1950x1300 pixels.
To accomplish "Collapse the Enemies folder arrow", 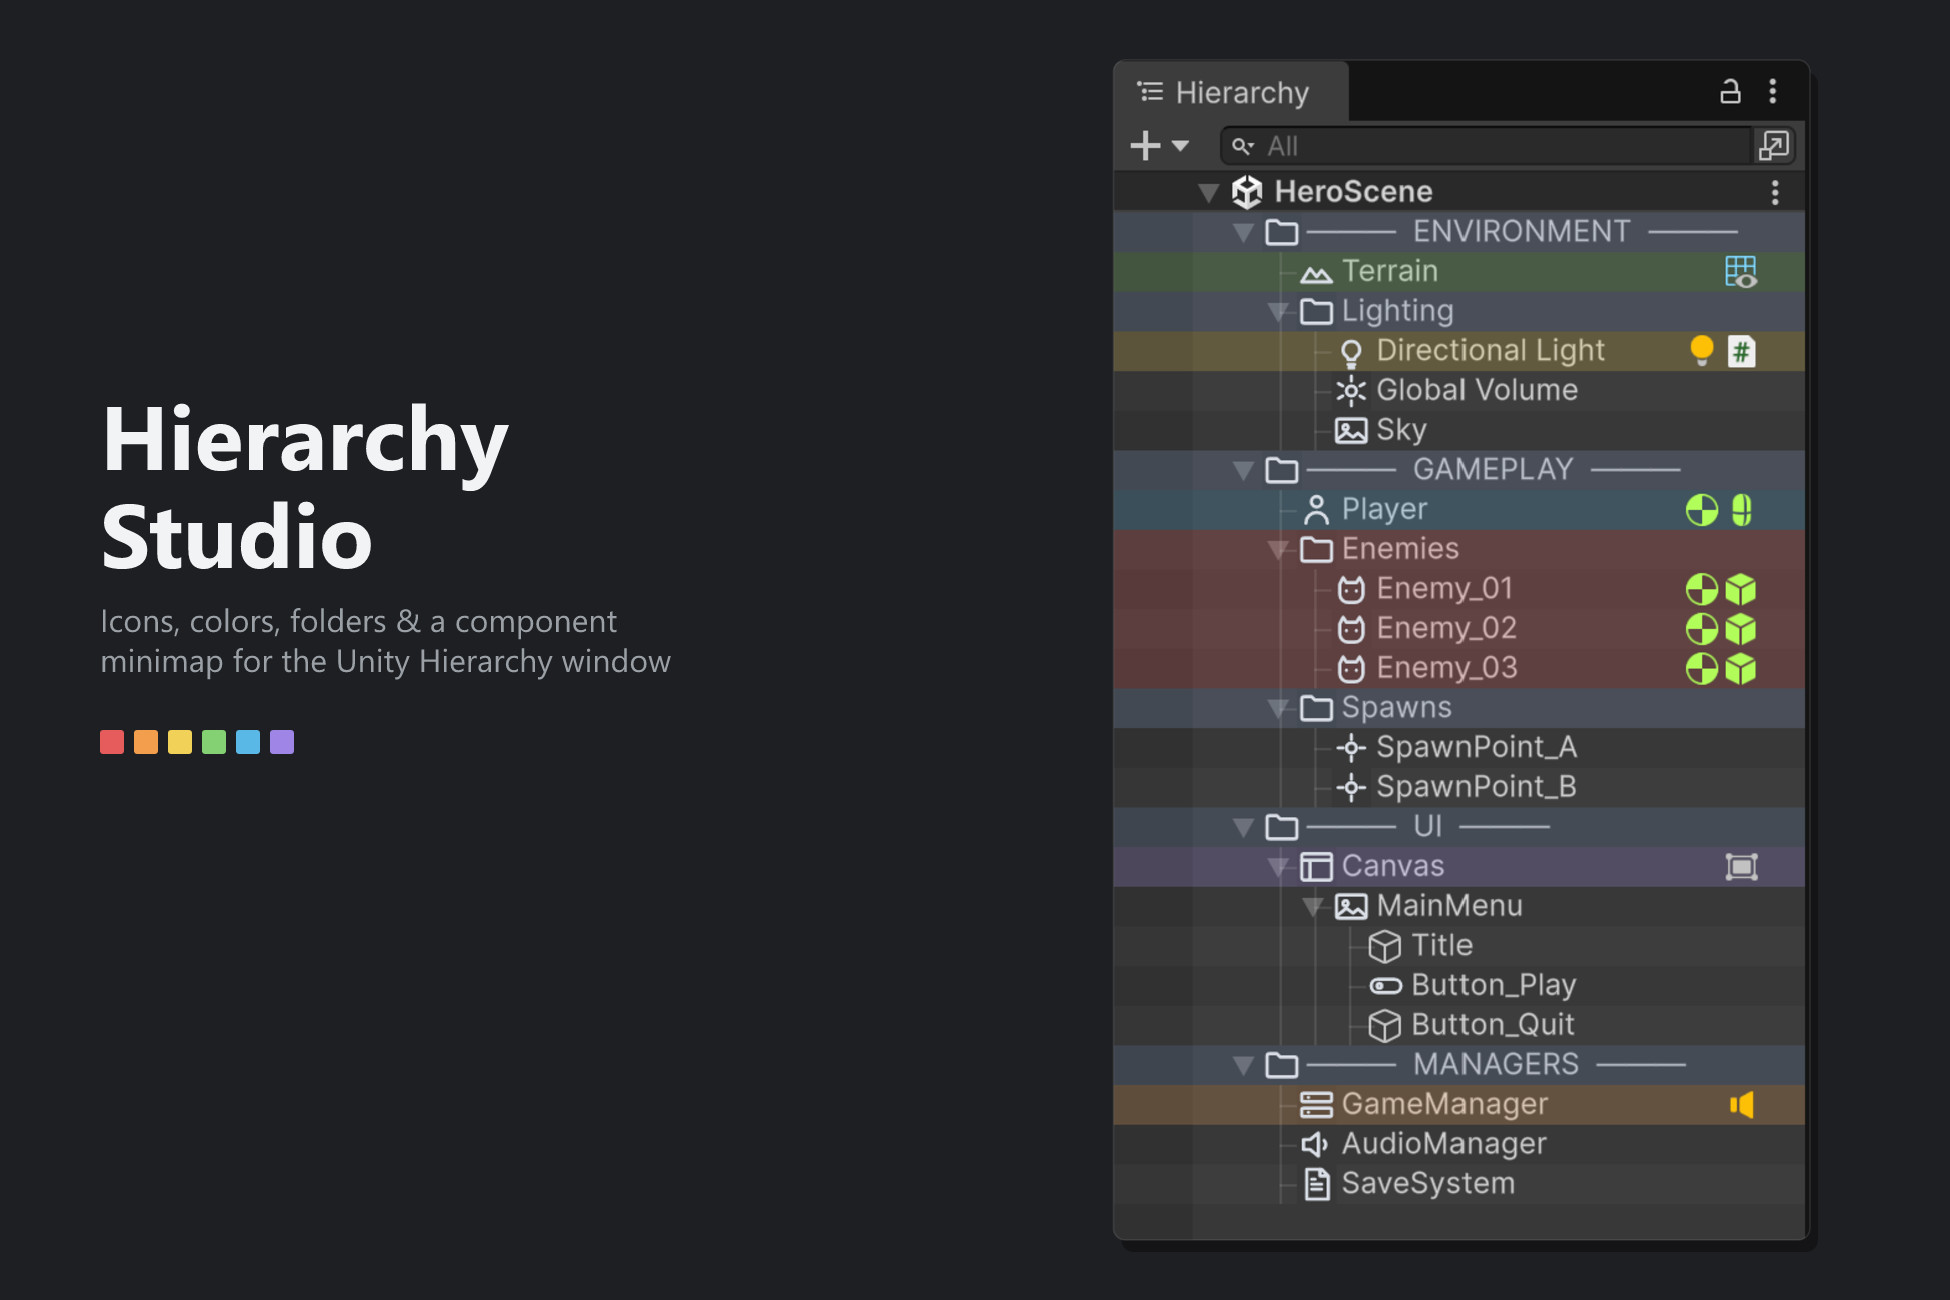I will coord(1277,550).
